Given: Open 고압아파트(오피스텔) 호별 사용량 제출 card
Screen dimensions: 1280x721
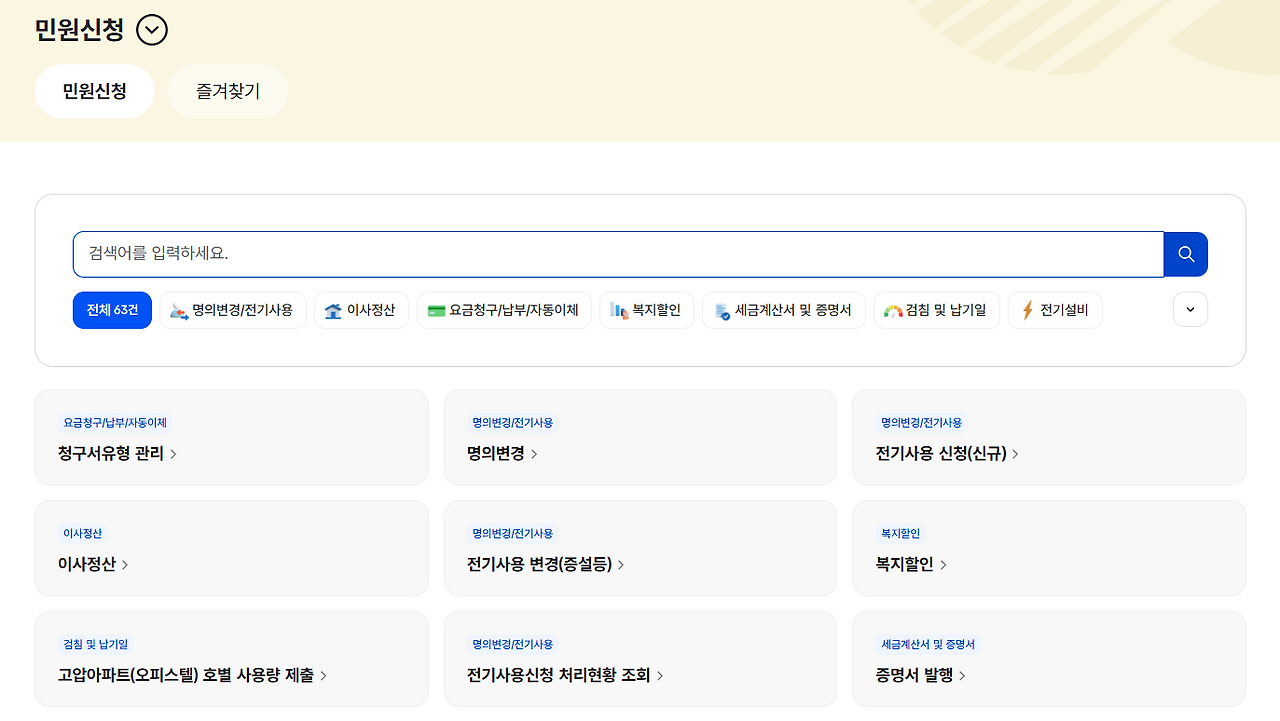Looking at the screenshot, I should pyautogui.click(x=232, y=659).
